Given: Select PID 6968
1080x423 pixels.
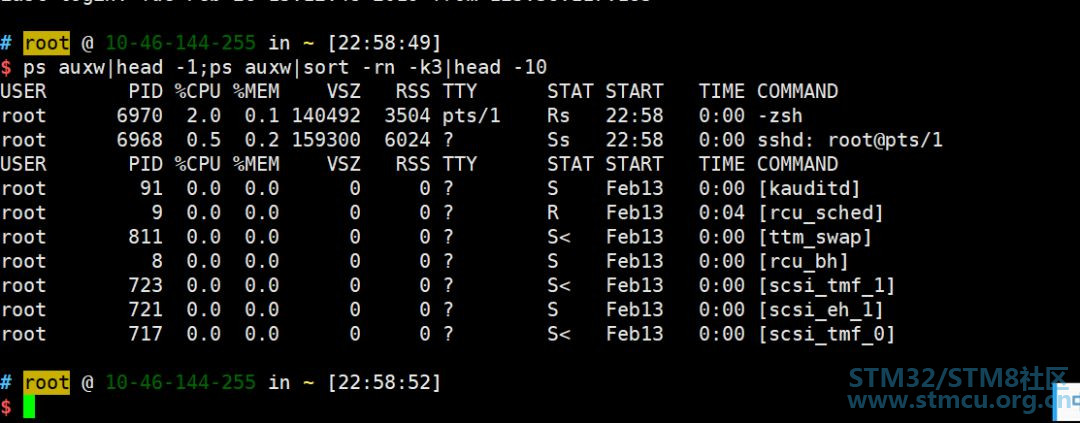Looking at the screenshot, I should click(x=140, y=140).
